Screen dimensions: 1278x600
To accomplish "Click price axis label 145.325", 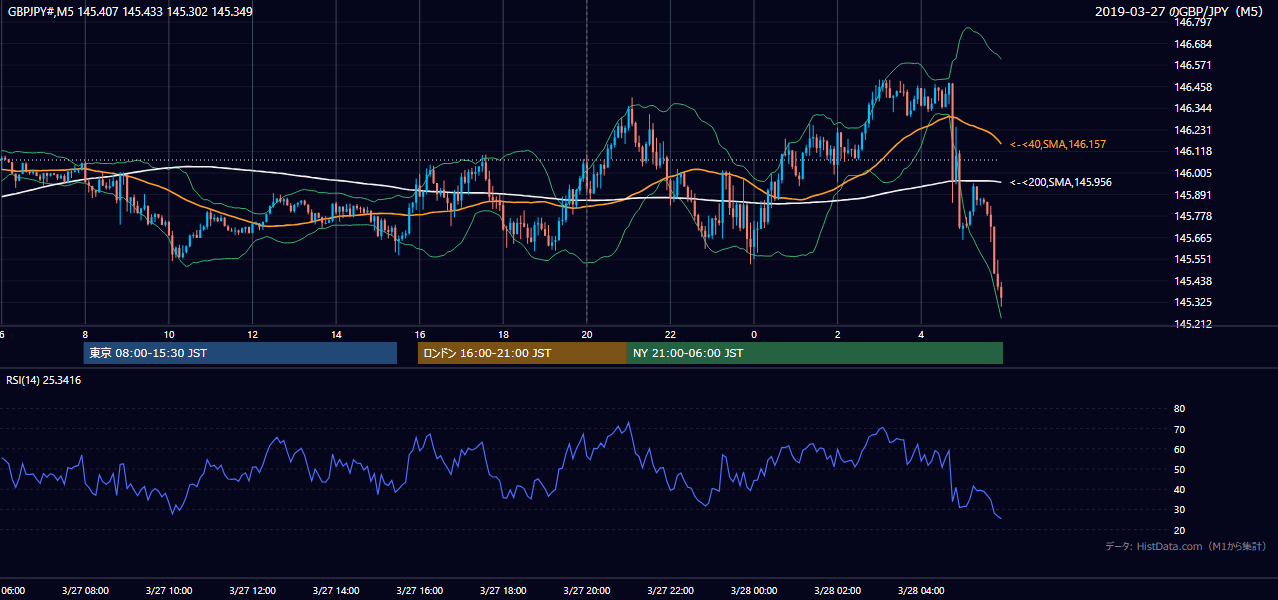I will coord(1193,302).
